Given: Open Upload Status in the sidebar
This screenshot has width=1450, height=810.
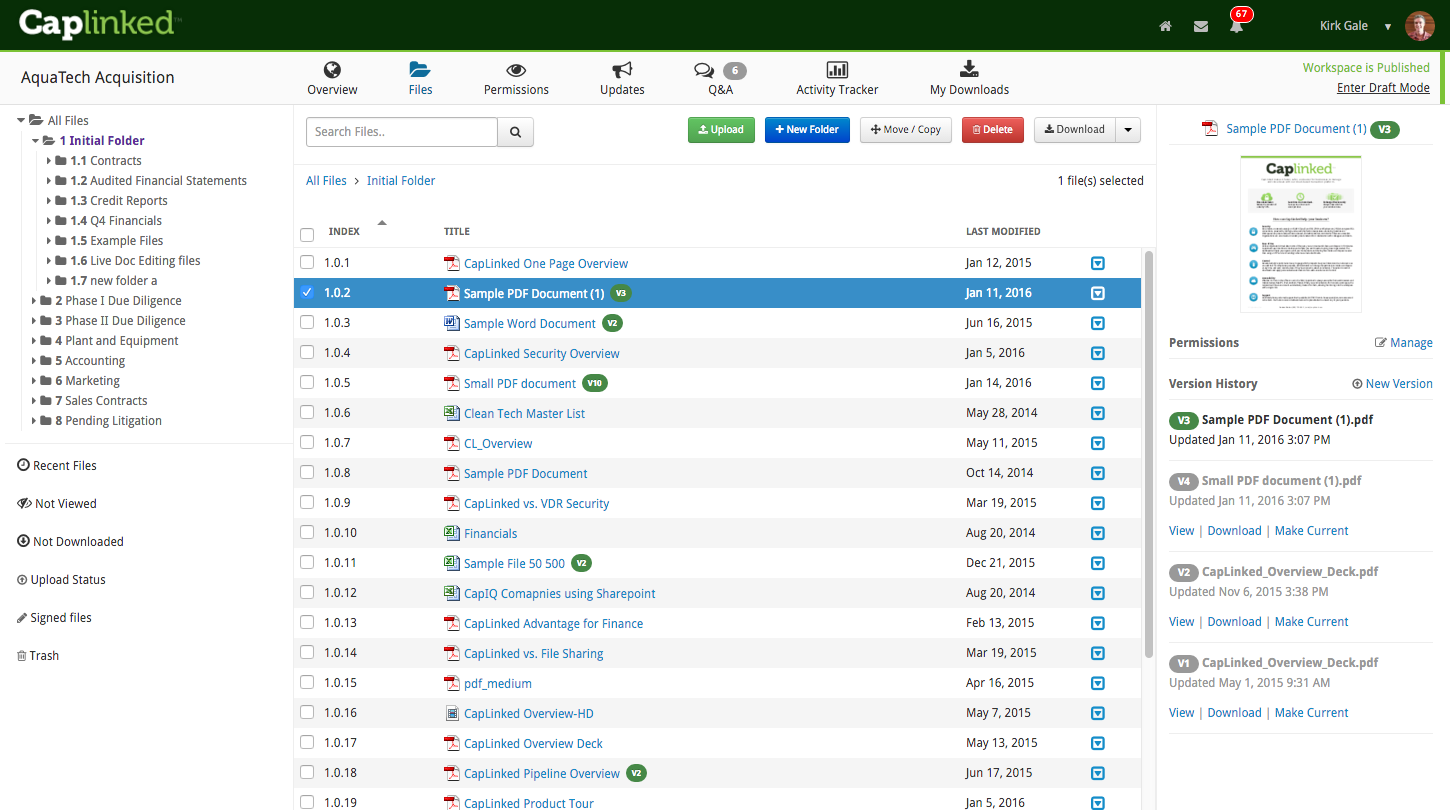Looking at the screenshot, I should (x=61, y=580).
